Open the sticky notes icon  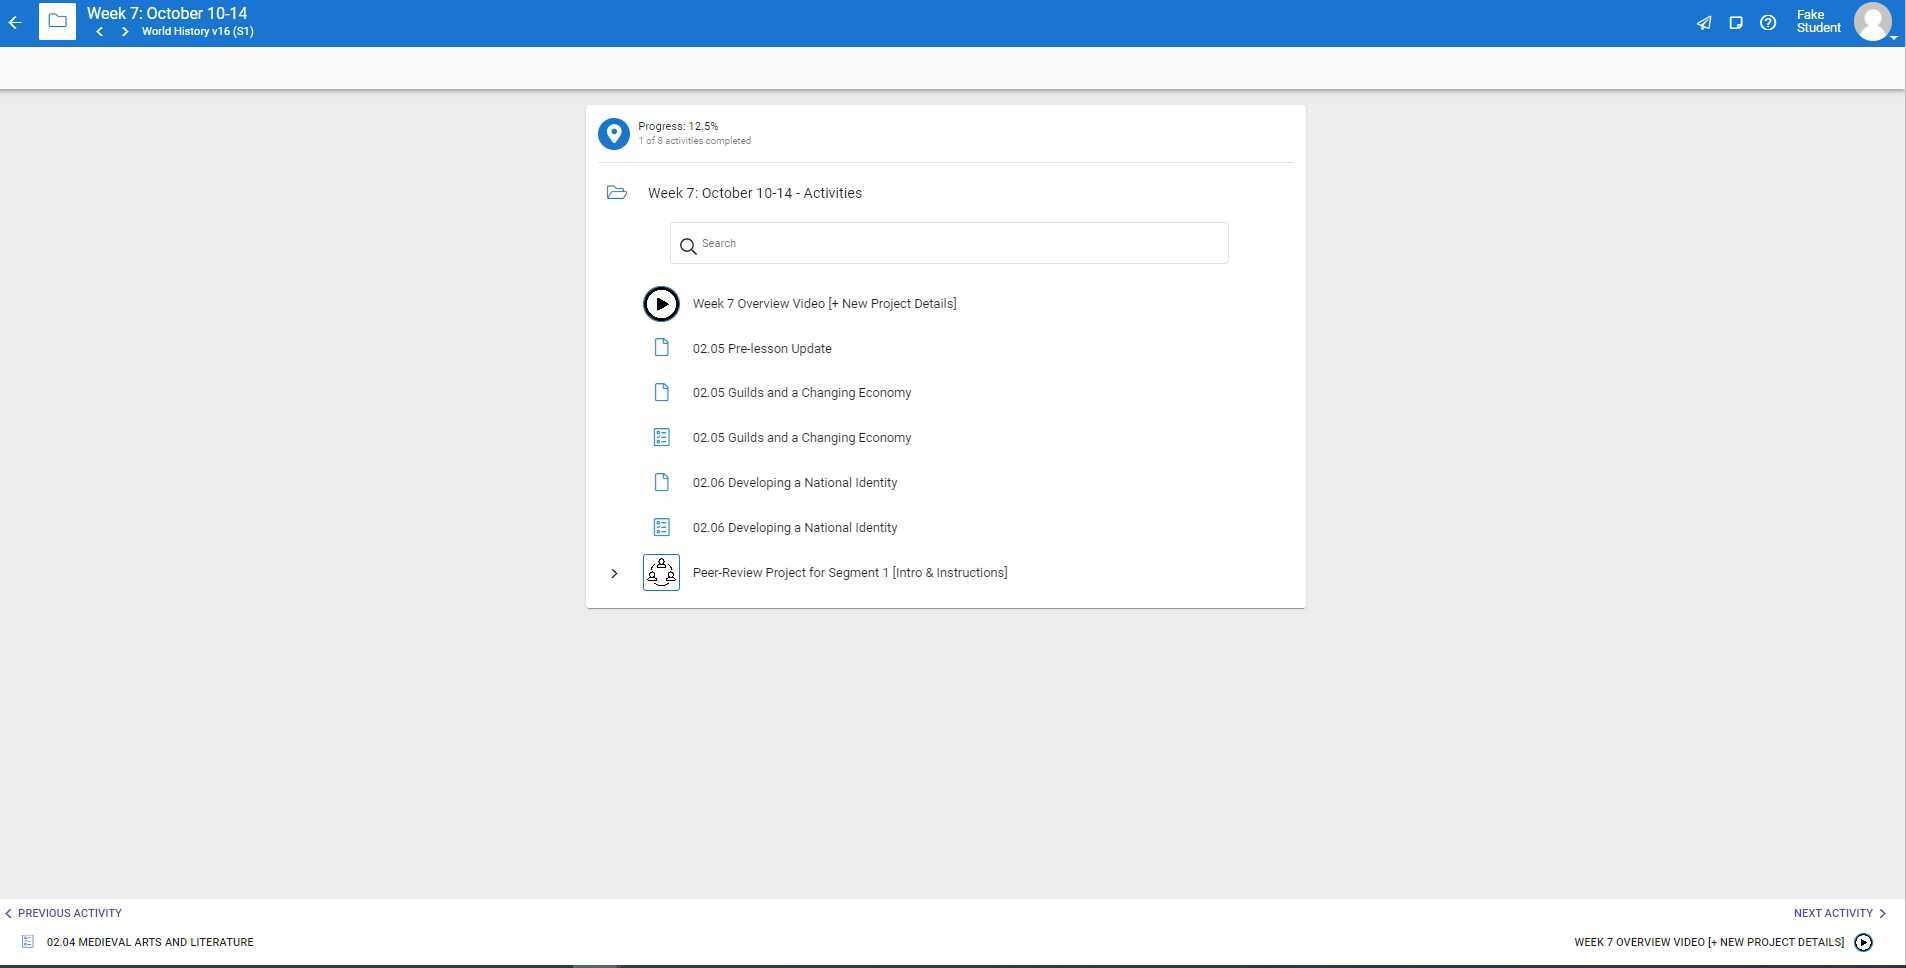[1736, 23]
